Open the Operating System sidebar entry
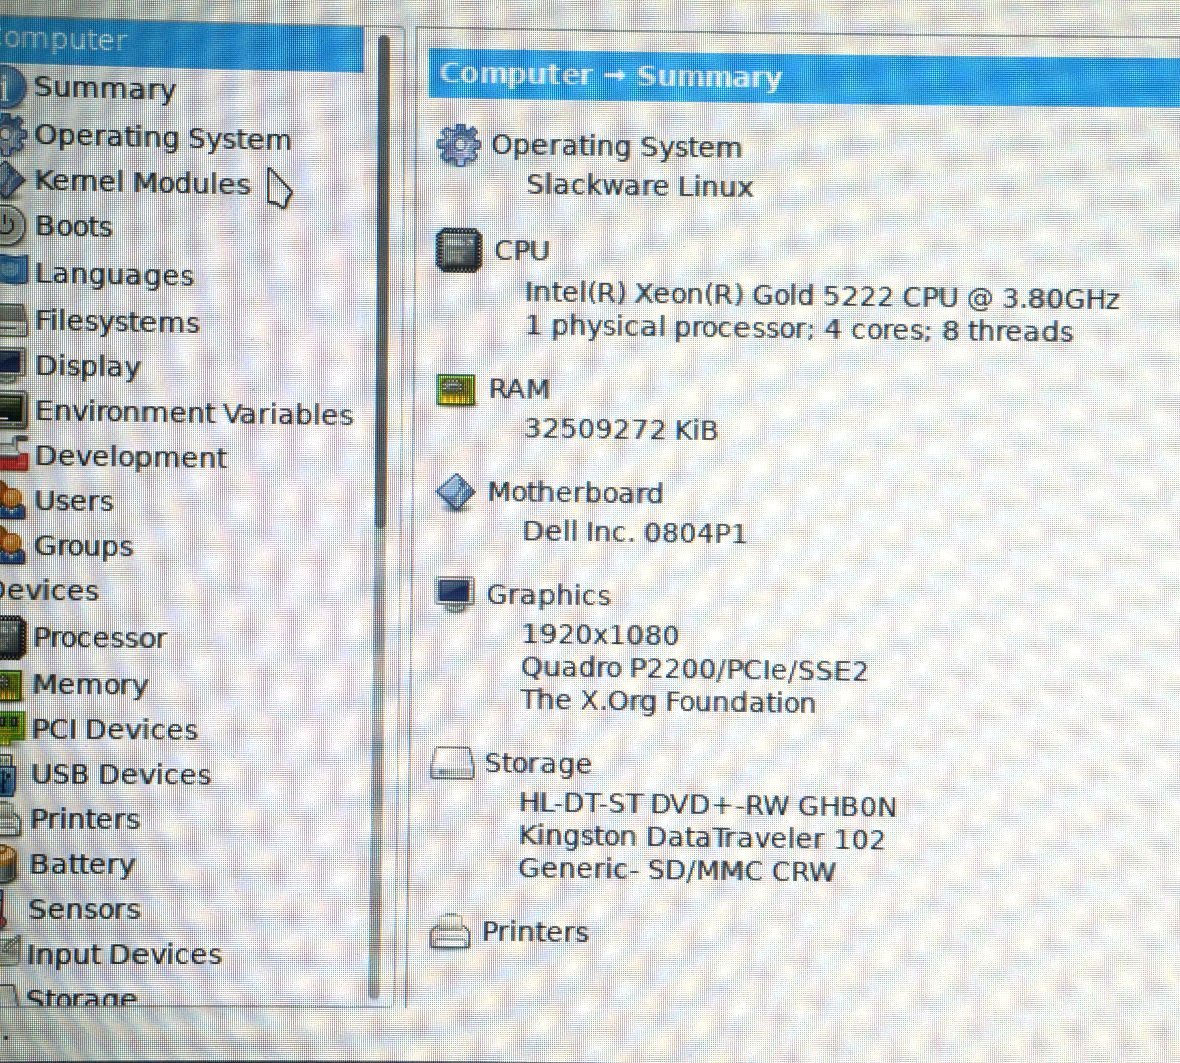Screen dimensions: 1180x1063 [163, 138]
